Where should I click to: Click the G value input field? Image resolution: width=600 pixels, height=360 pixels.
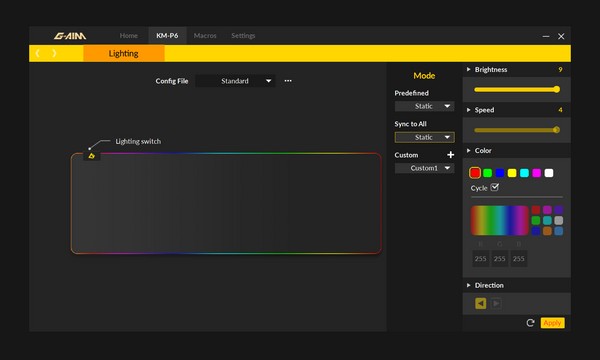click(x=499, y=259)
